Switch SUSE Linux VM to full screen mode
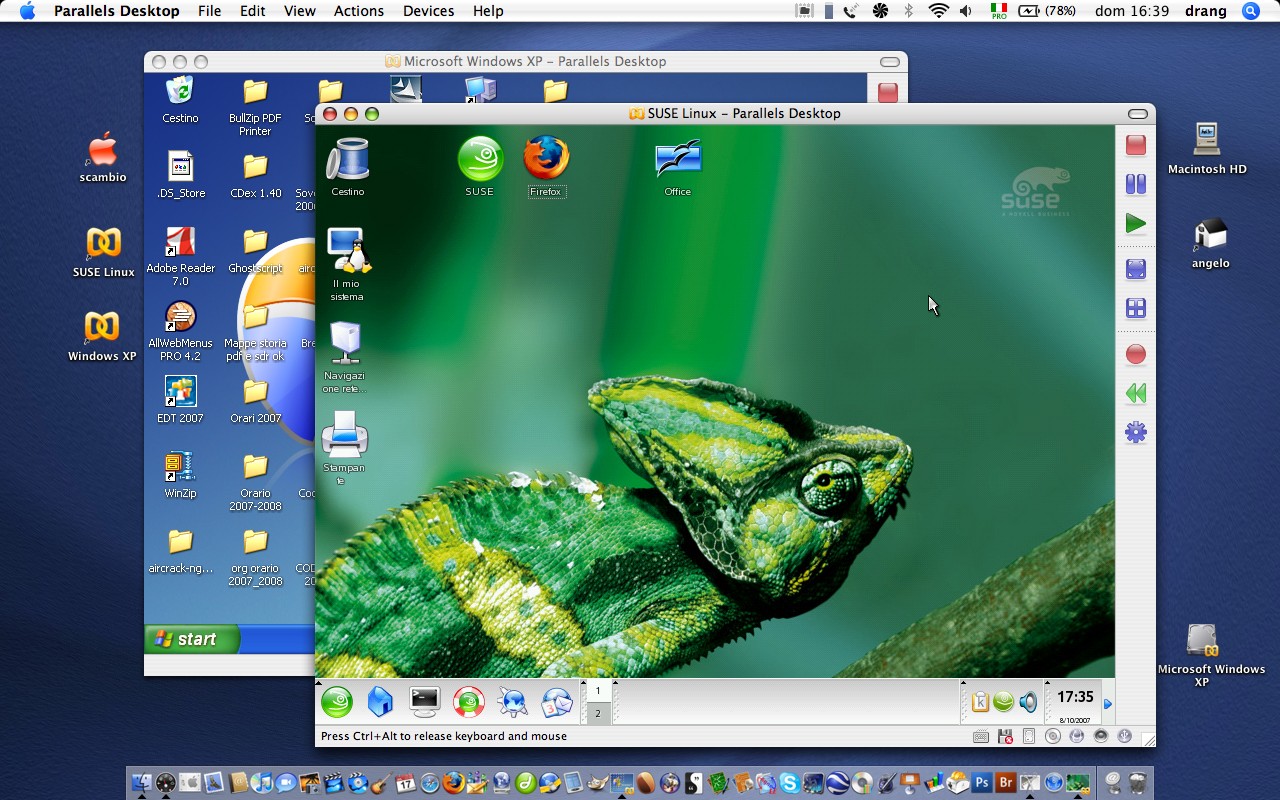Image resolution: width=1280 pixels, height=800 pixels. (1135, 269)
